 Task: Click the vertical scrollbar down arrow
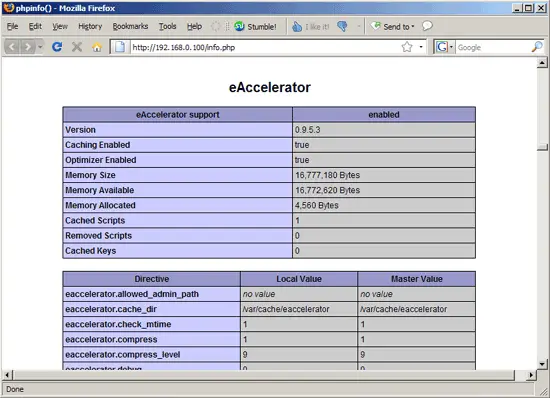542,364
